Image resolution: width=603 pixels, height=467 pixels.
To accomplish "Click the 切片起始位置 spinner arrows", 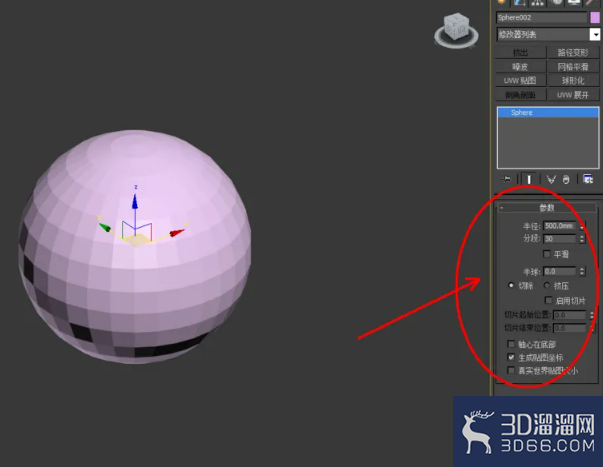I will [592, 315].
